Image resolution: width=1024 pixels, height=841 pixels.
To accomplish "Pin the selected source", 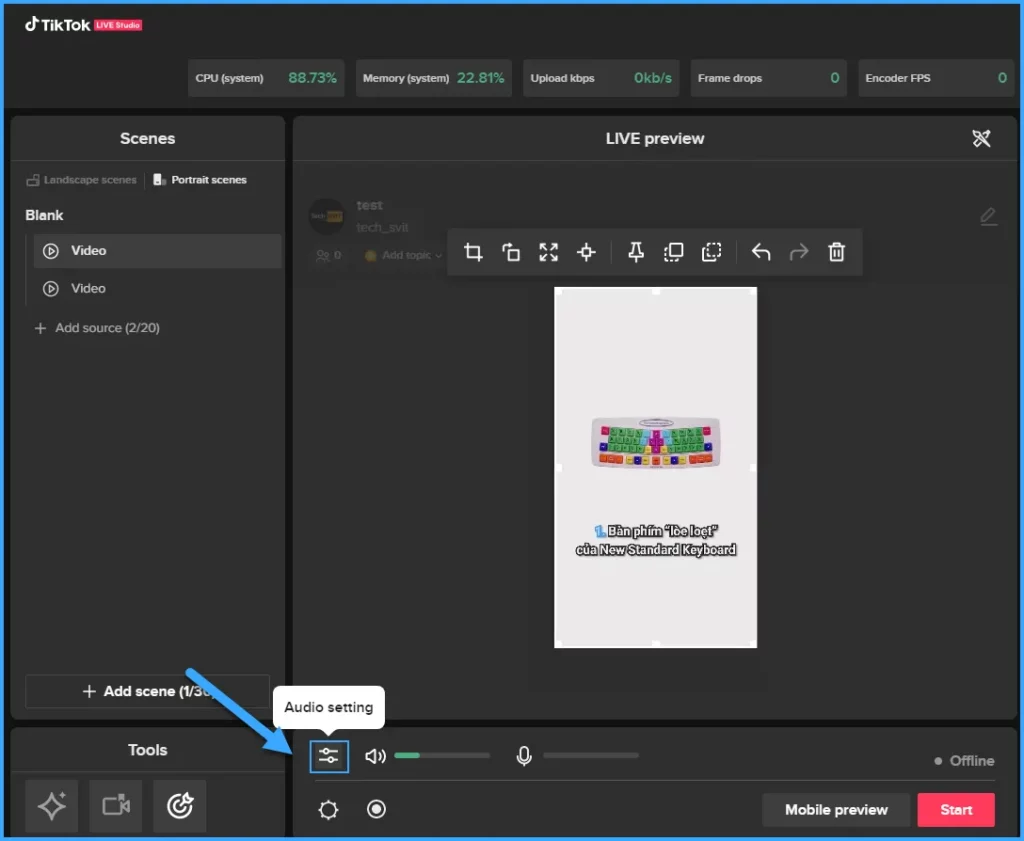I will [x=635, y=253].
